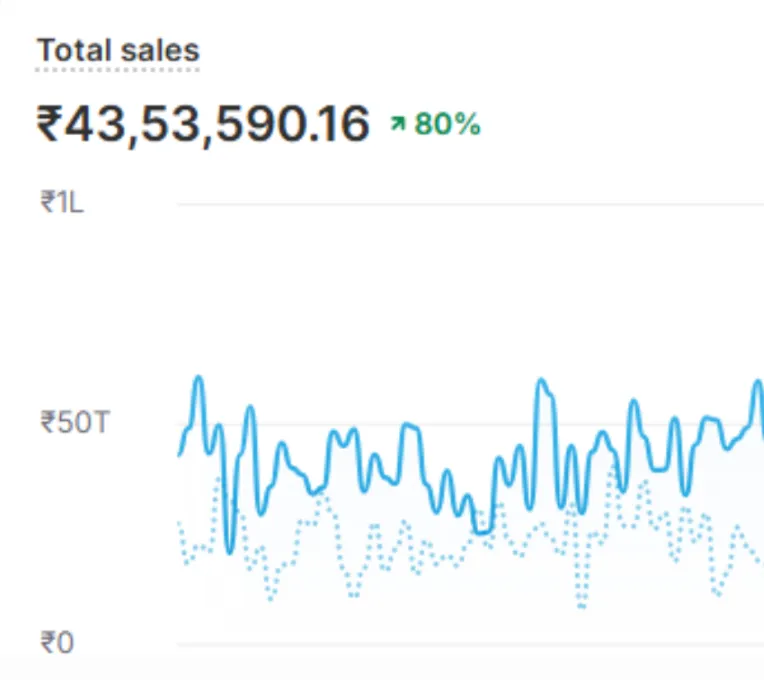Select the solid line's deepest dip near the left

click(230, 551)
